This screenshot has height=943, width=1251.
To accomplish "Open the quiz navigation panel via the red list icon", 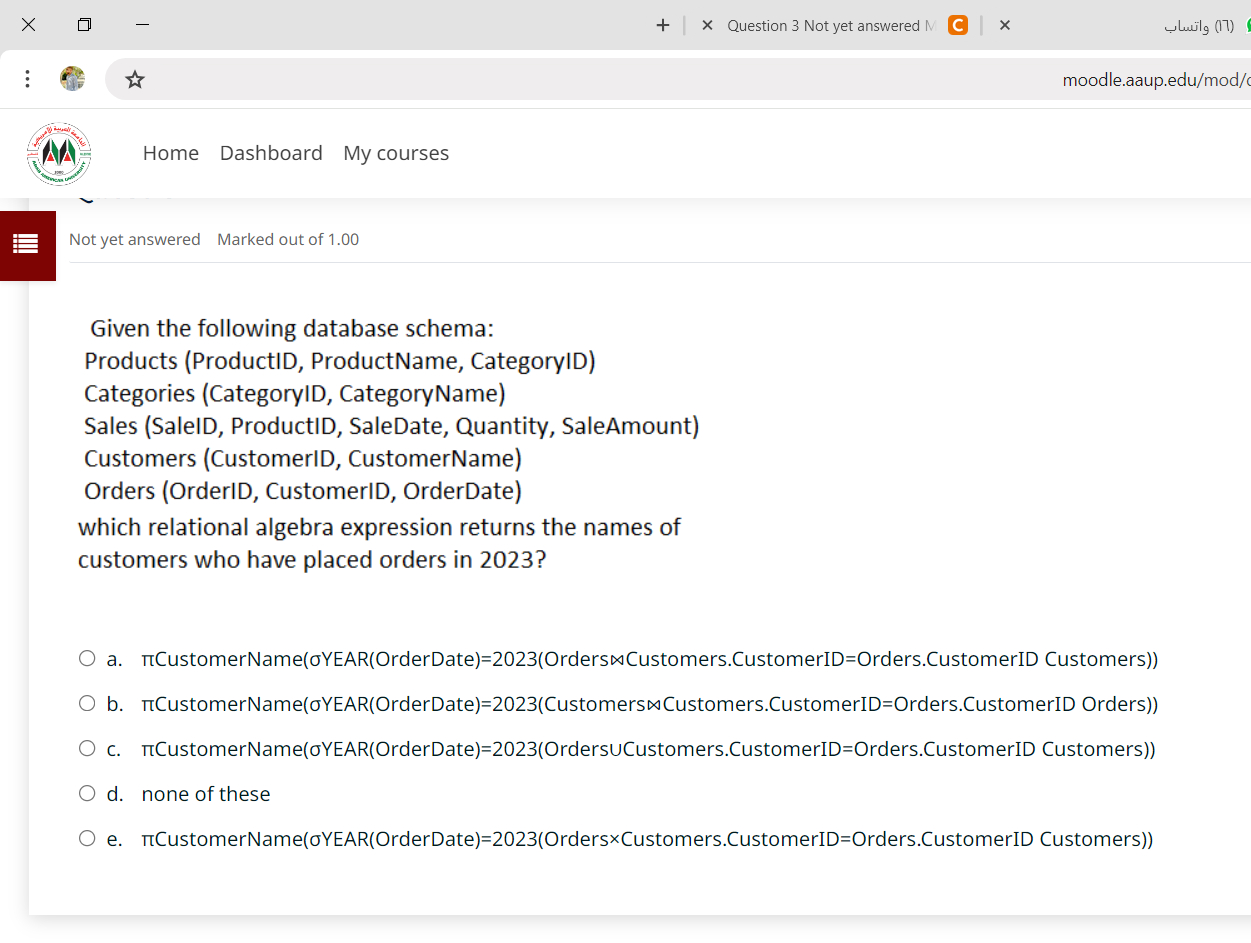I will pos(27,245).
